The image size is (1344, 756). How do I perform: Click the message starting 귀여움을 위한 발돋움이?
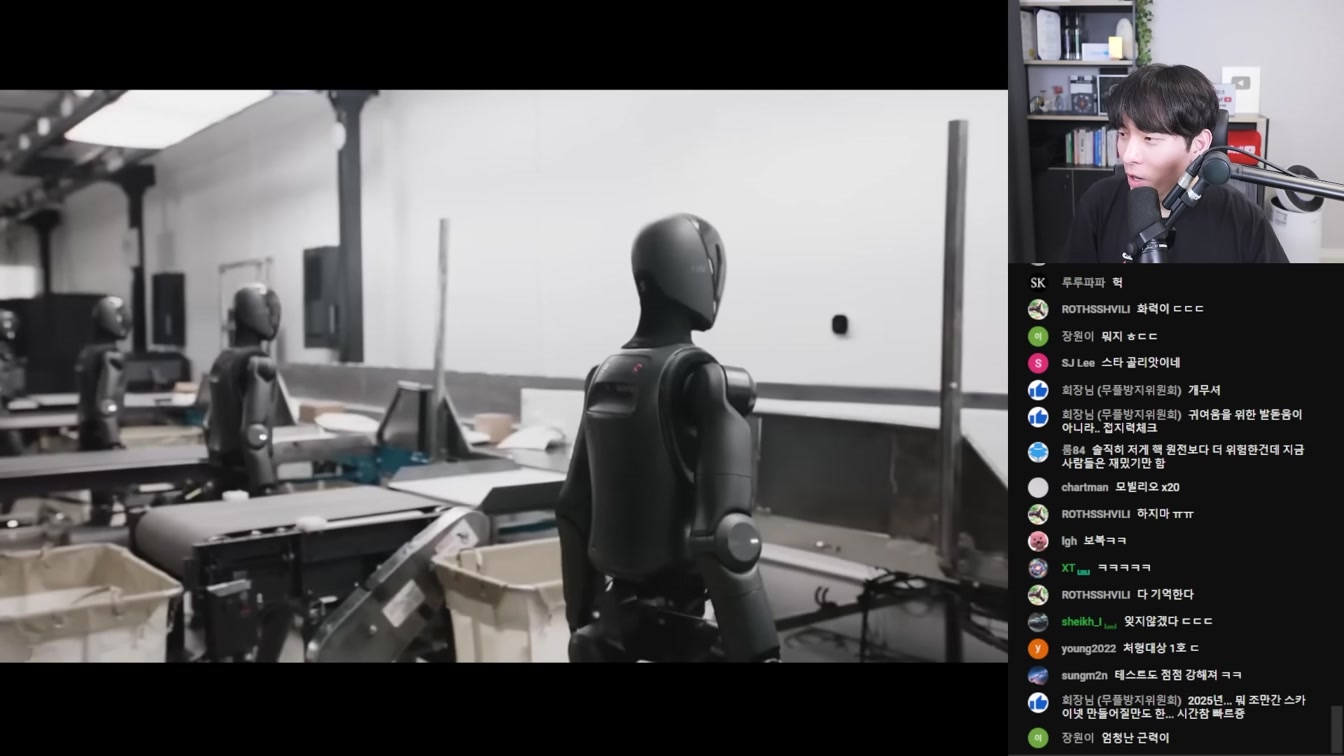(x=1182, y=421)
